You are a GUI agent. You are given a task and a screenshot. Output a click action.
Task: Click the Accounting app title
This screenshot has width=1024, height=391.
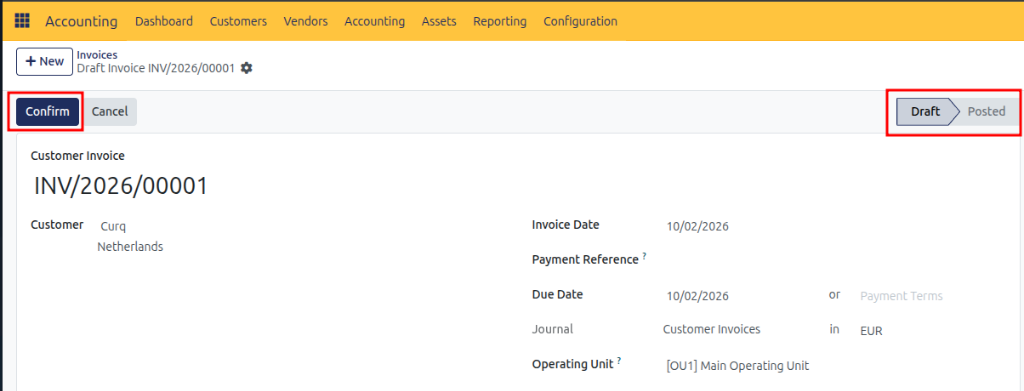[81, 22]
